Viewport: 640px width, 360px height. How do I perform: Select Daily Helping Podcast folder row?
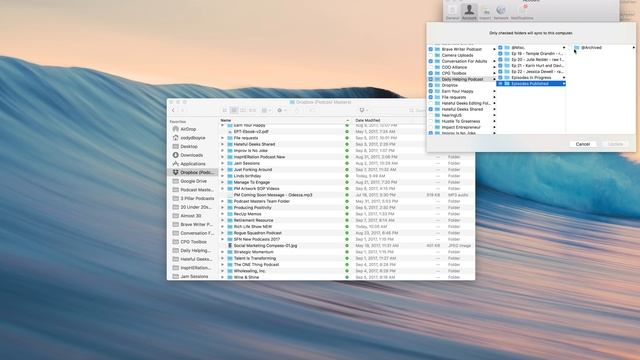click(462, 79)
